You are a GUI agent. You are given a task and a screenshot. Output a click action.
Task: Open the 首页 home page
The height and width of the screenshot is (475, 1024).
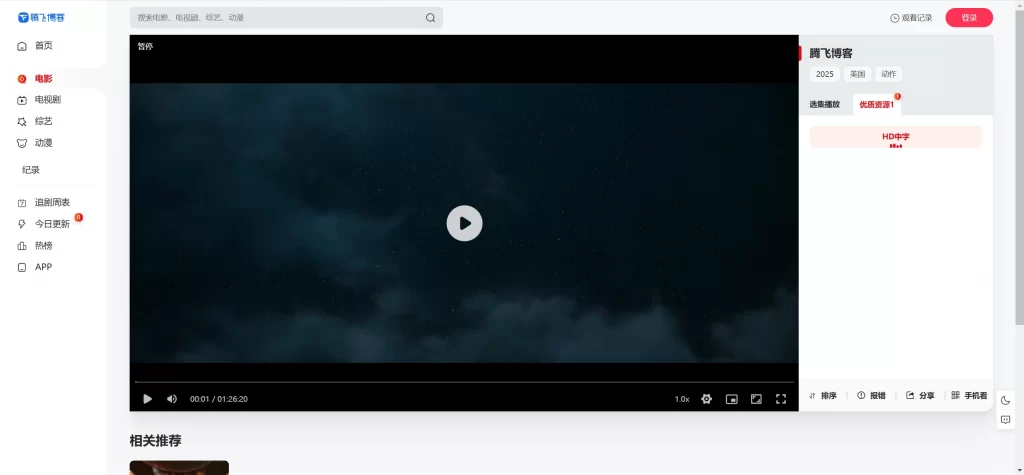pyautogui.click(x=43, y=46)
